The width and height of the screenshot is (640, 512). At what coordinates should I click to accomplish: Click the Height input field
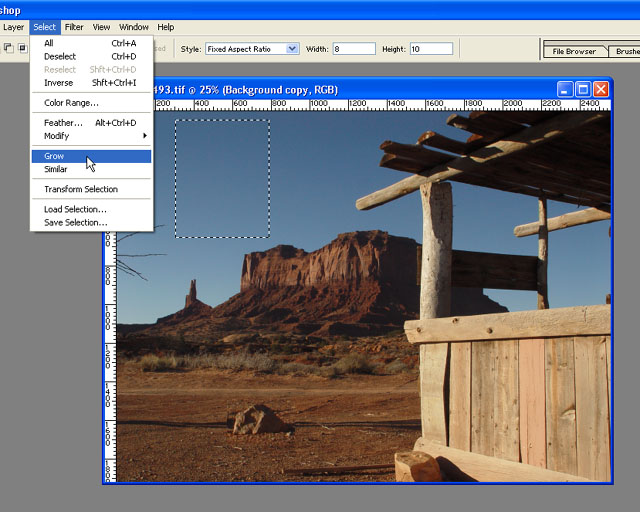[x=431, y=49]
